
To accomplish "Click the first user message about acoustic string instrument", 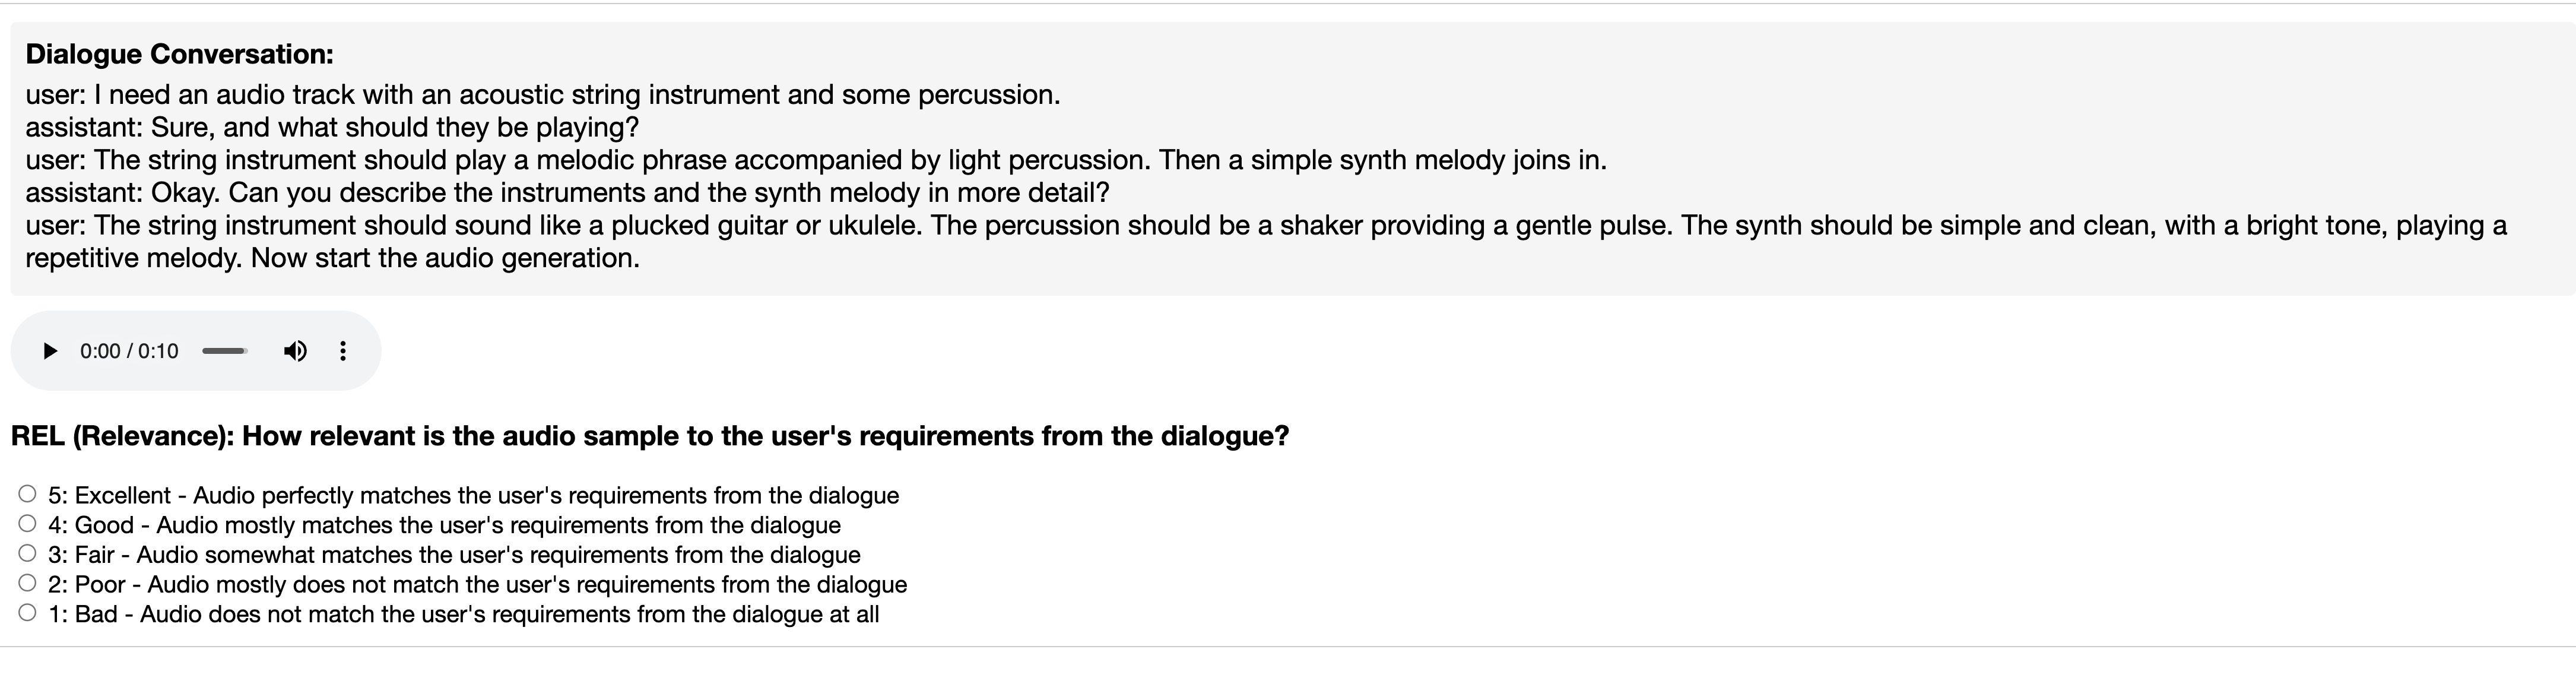I will pos(542,95).
